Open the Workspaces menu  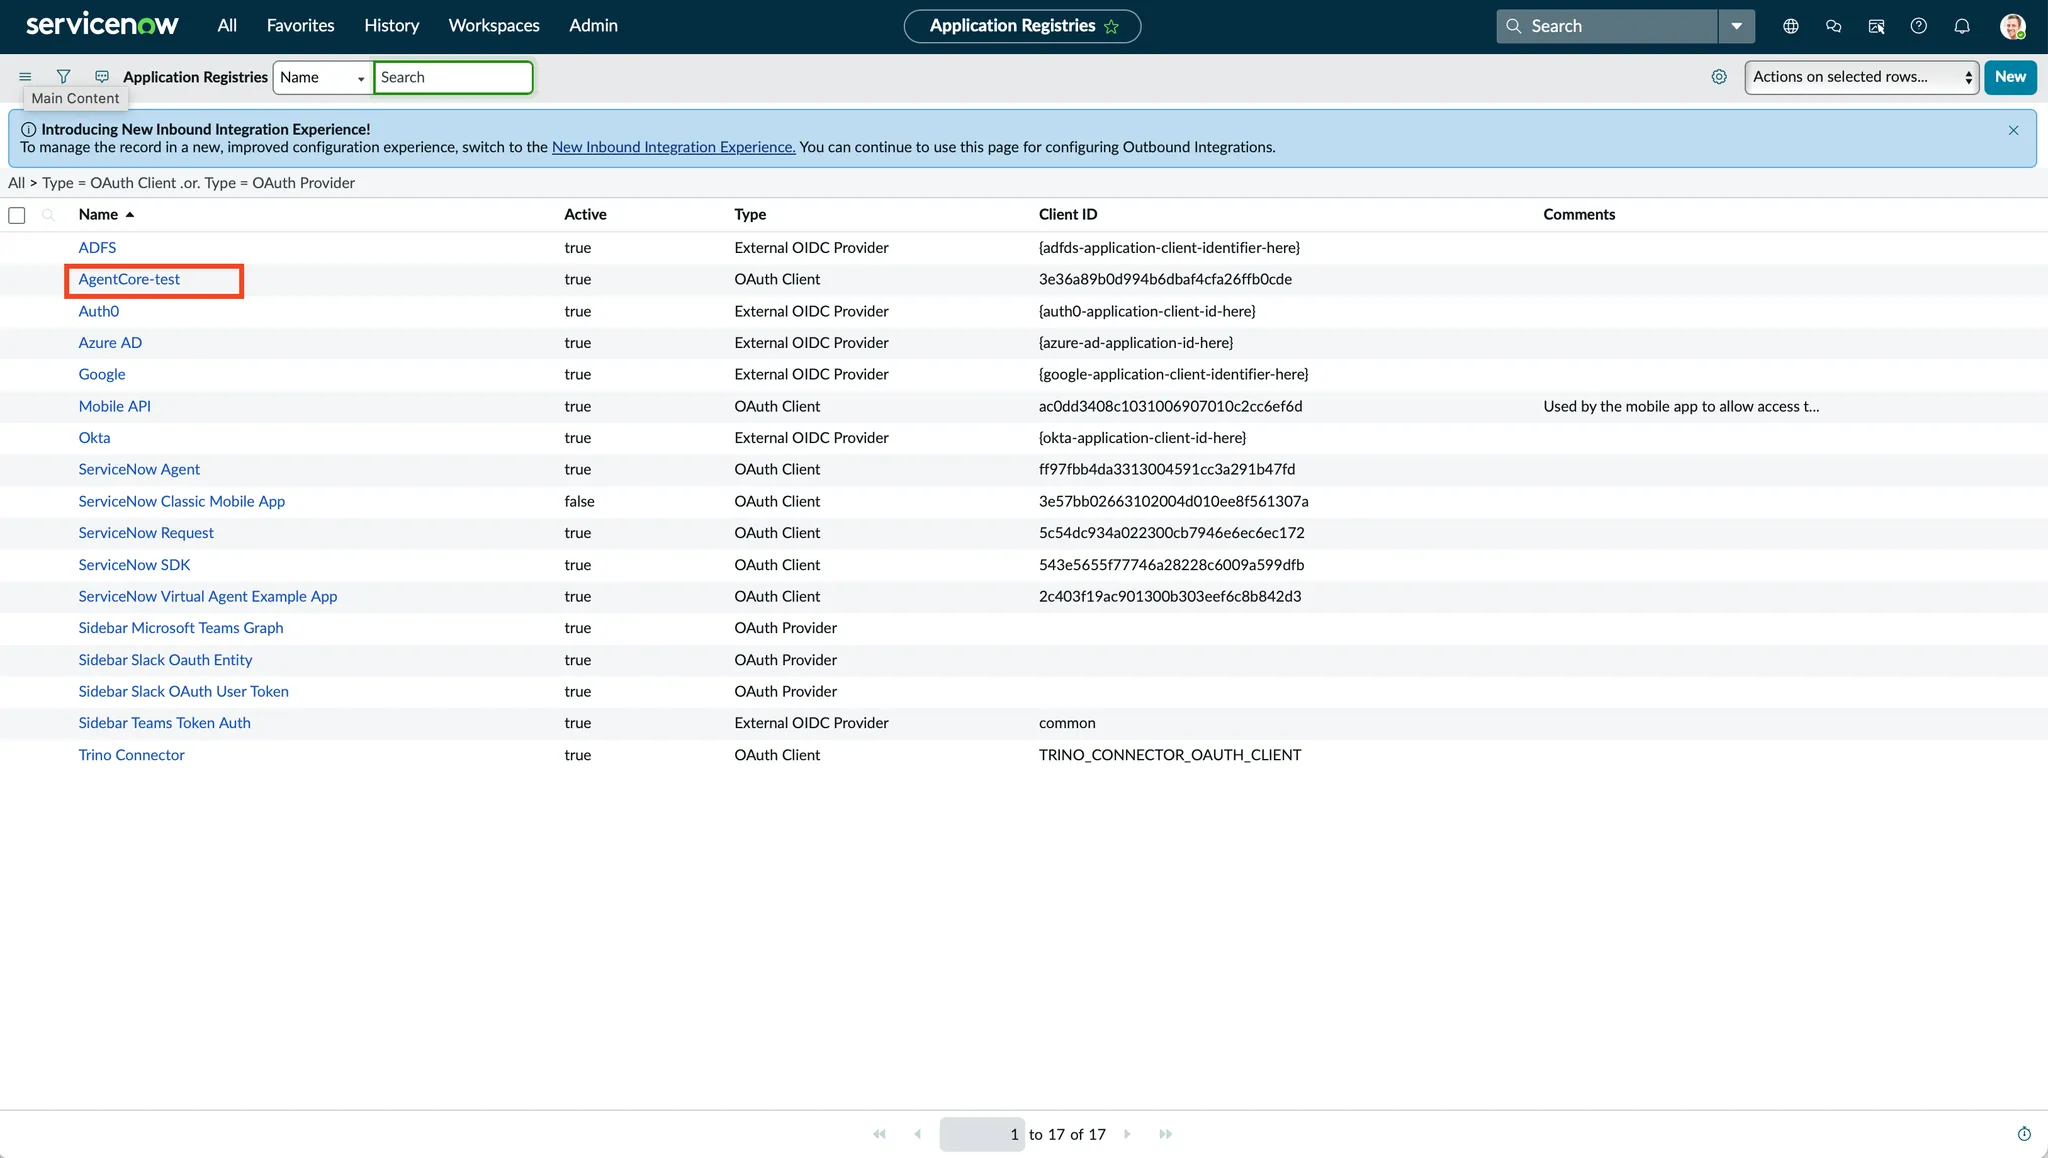493,26
